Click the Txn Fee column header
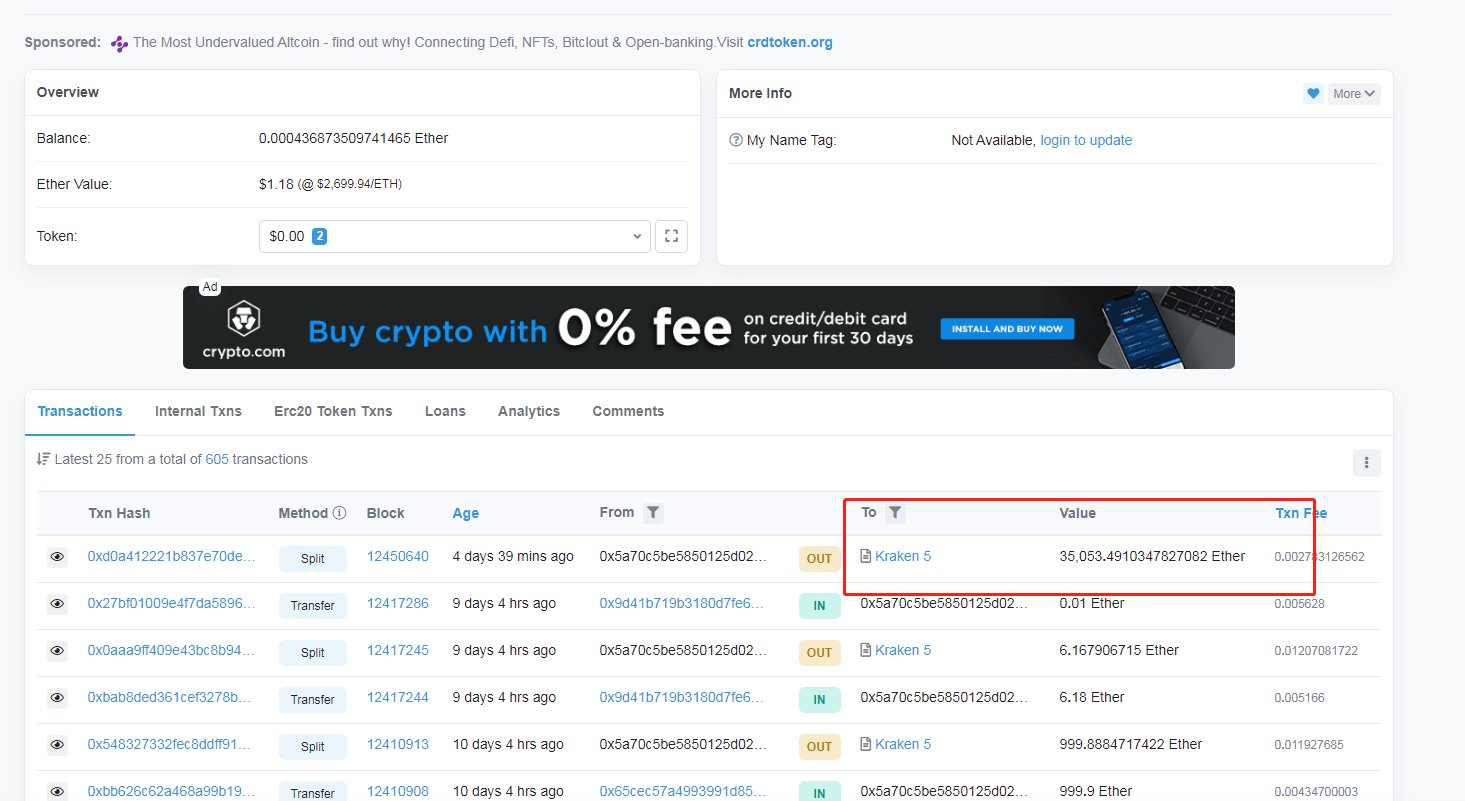This screenshot has height=801, width=1465. tap(1301, 513)
